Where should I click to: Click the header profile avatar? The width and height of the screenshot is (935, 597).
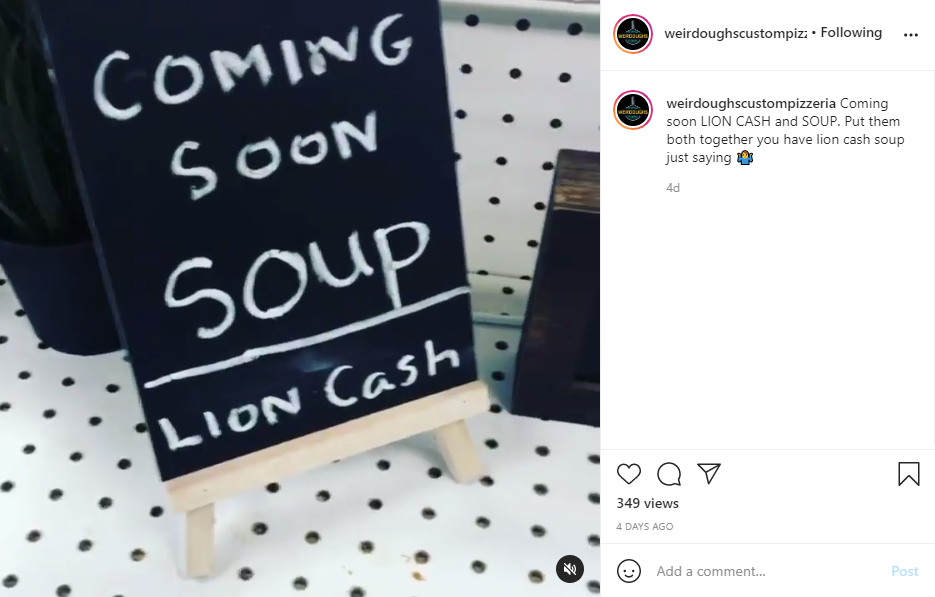click(633, 35)
